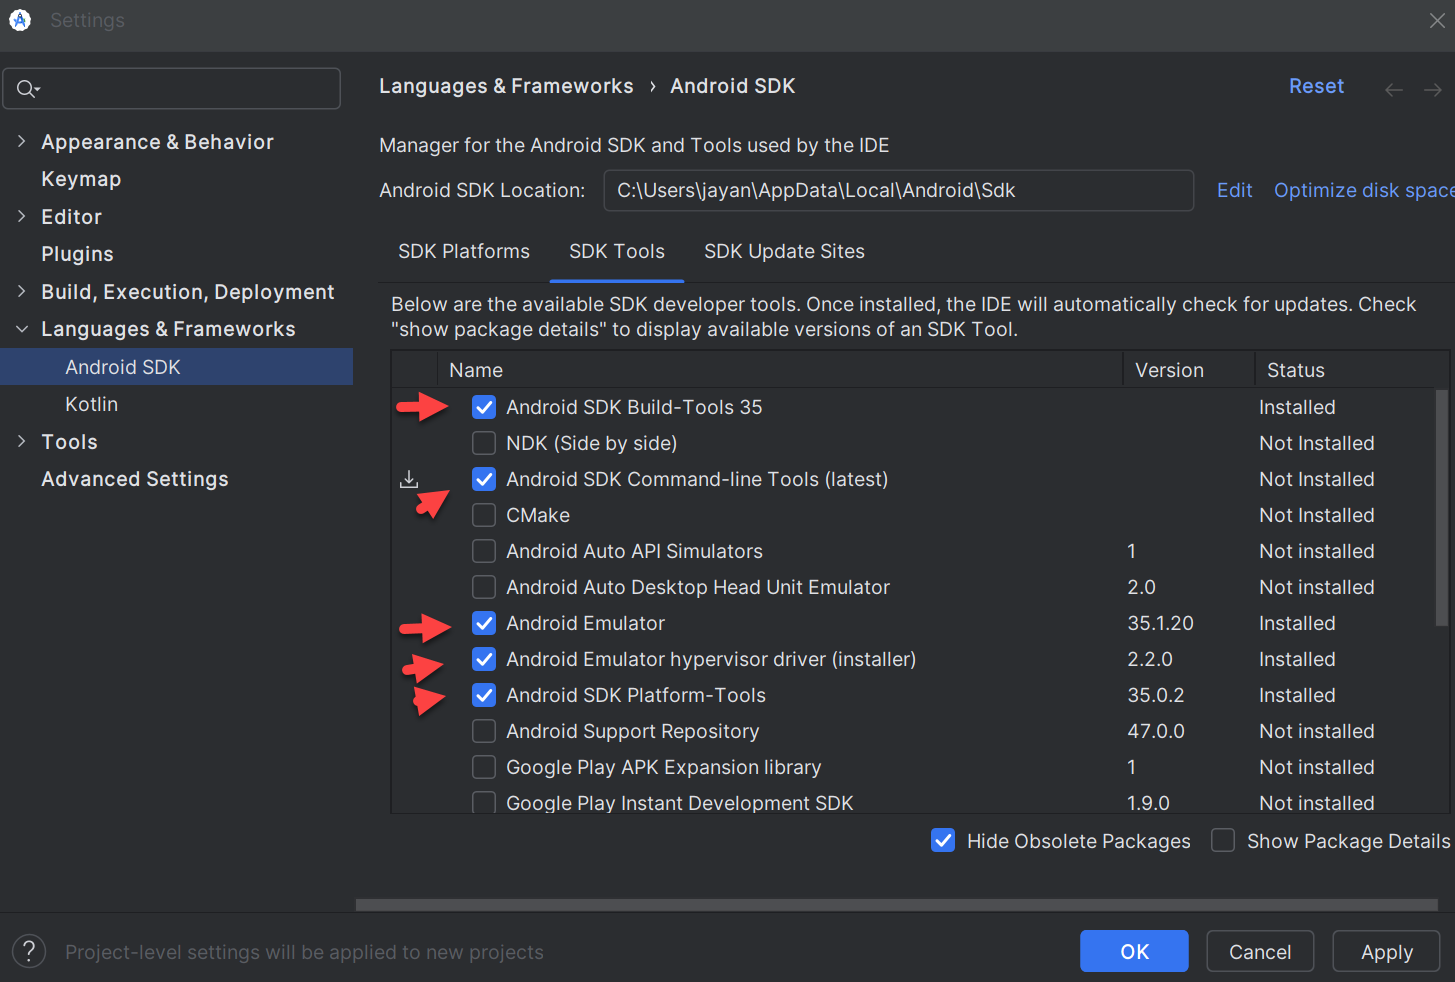1455x982 pixels.
Task: Expand the Appearance & Behavior section
Action: [x=22, y=141]
